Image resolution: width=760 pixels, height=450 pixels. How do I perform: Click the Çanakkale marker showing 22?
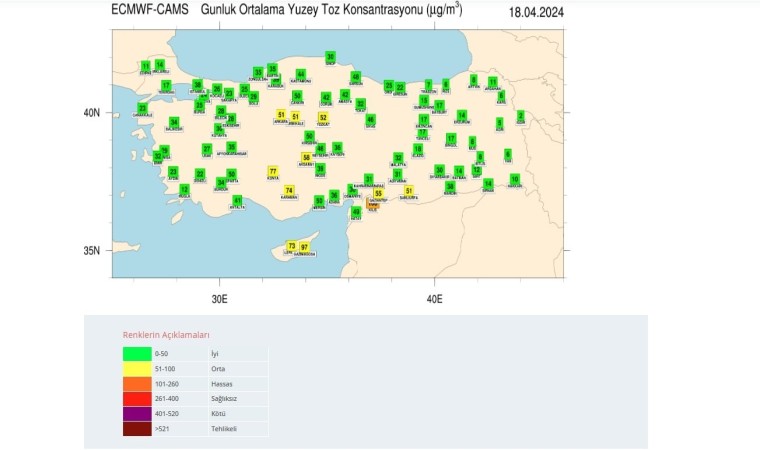142,108
